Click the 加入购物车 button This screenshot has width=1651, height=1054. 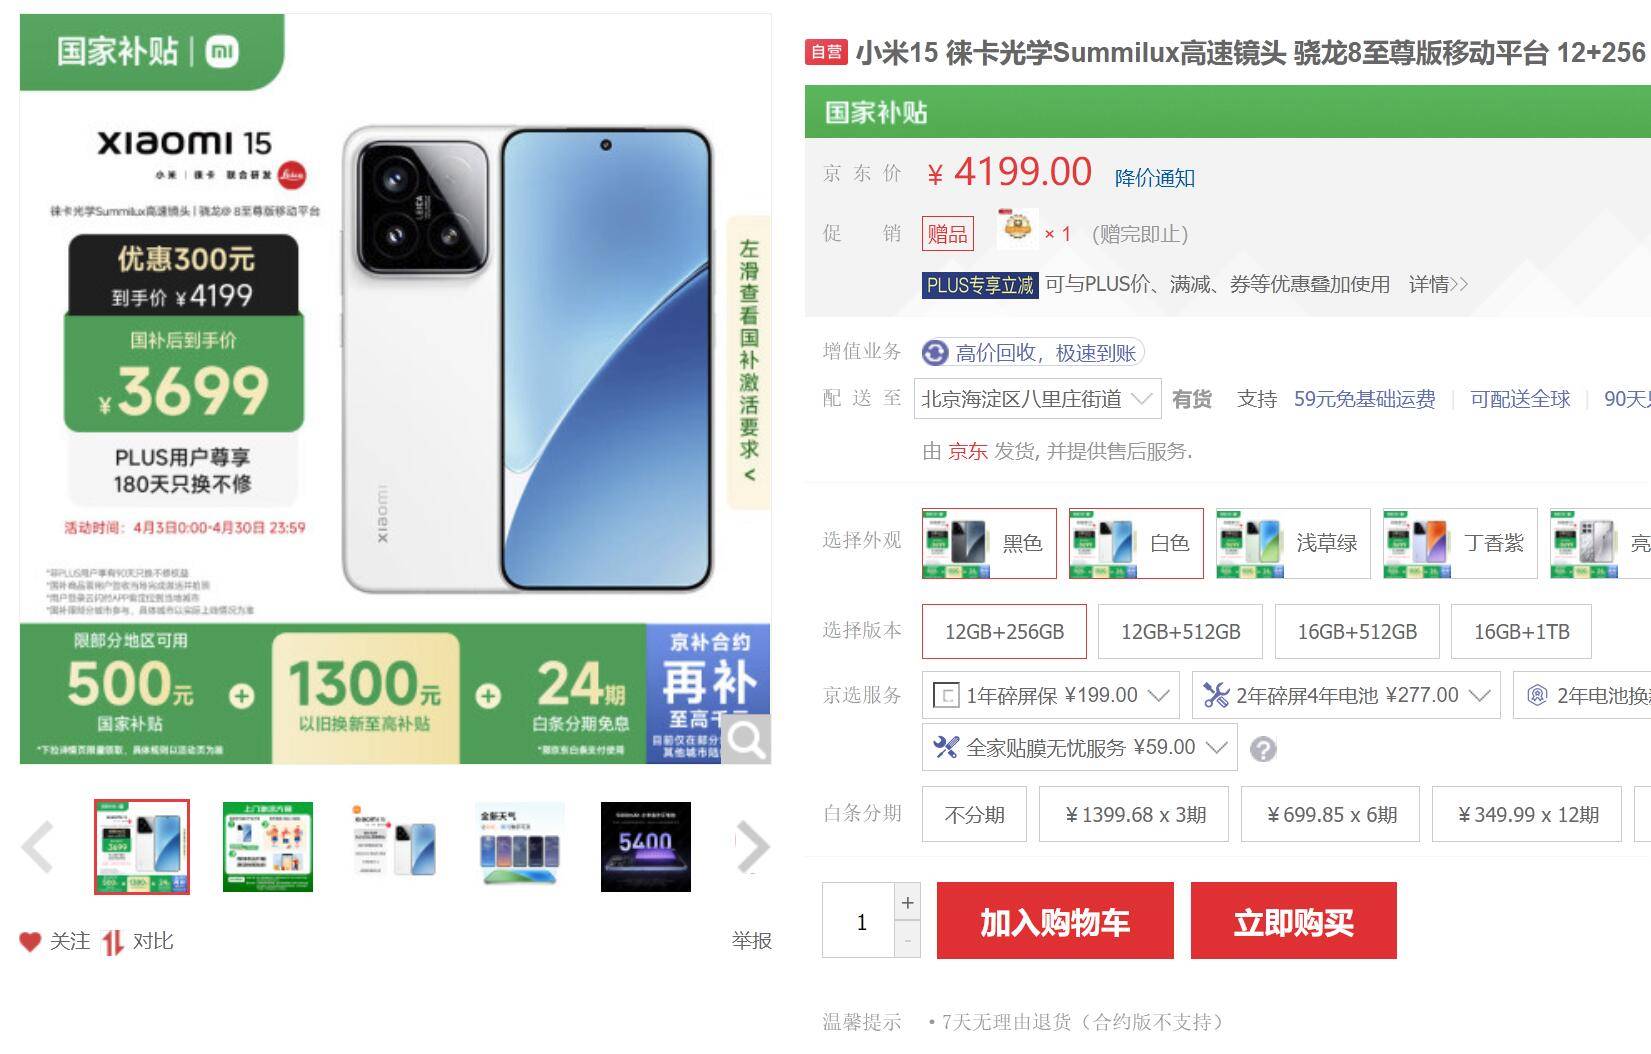(x=1055, y=921)
